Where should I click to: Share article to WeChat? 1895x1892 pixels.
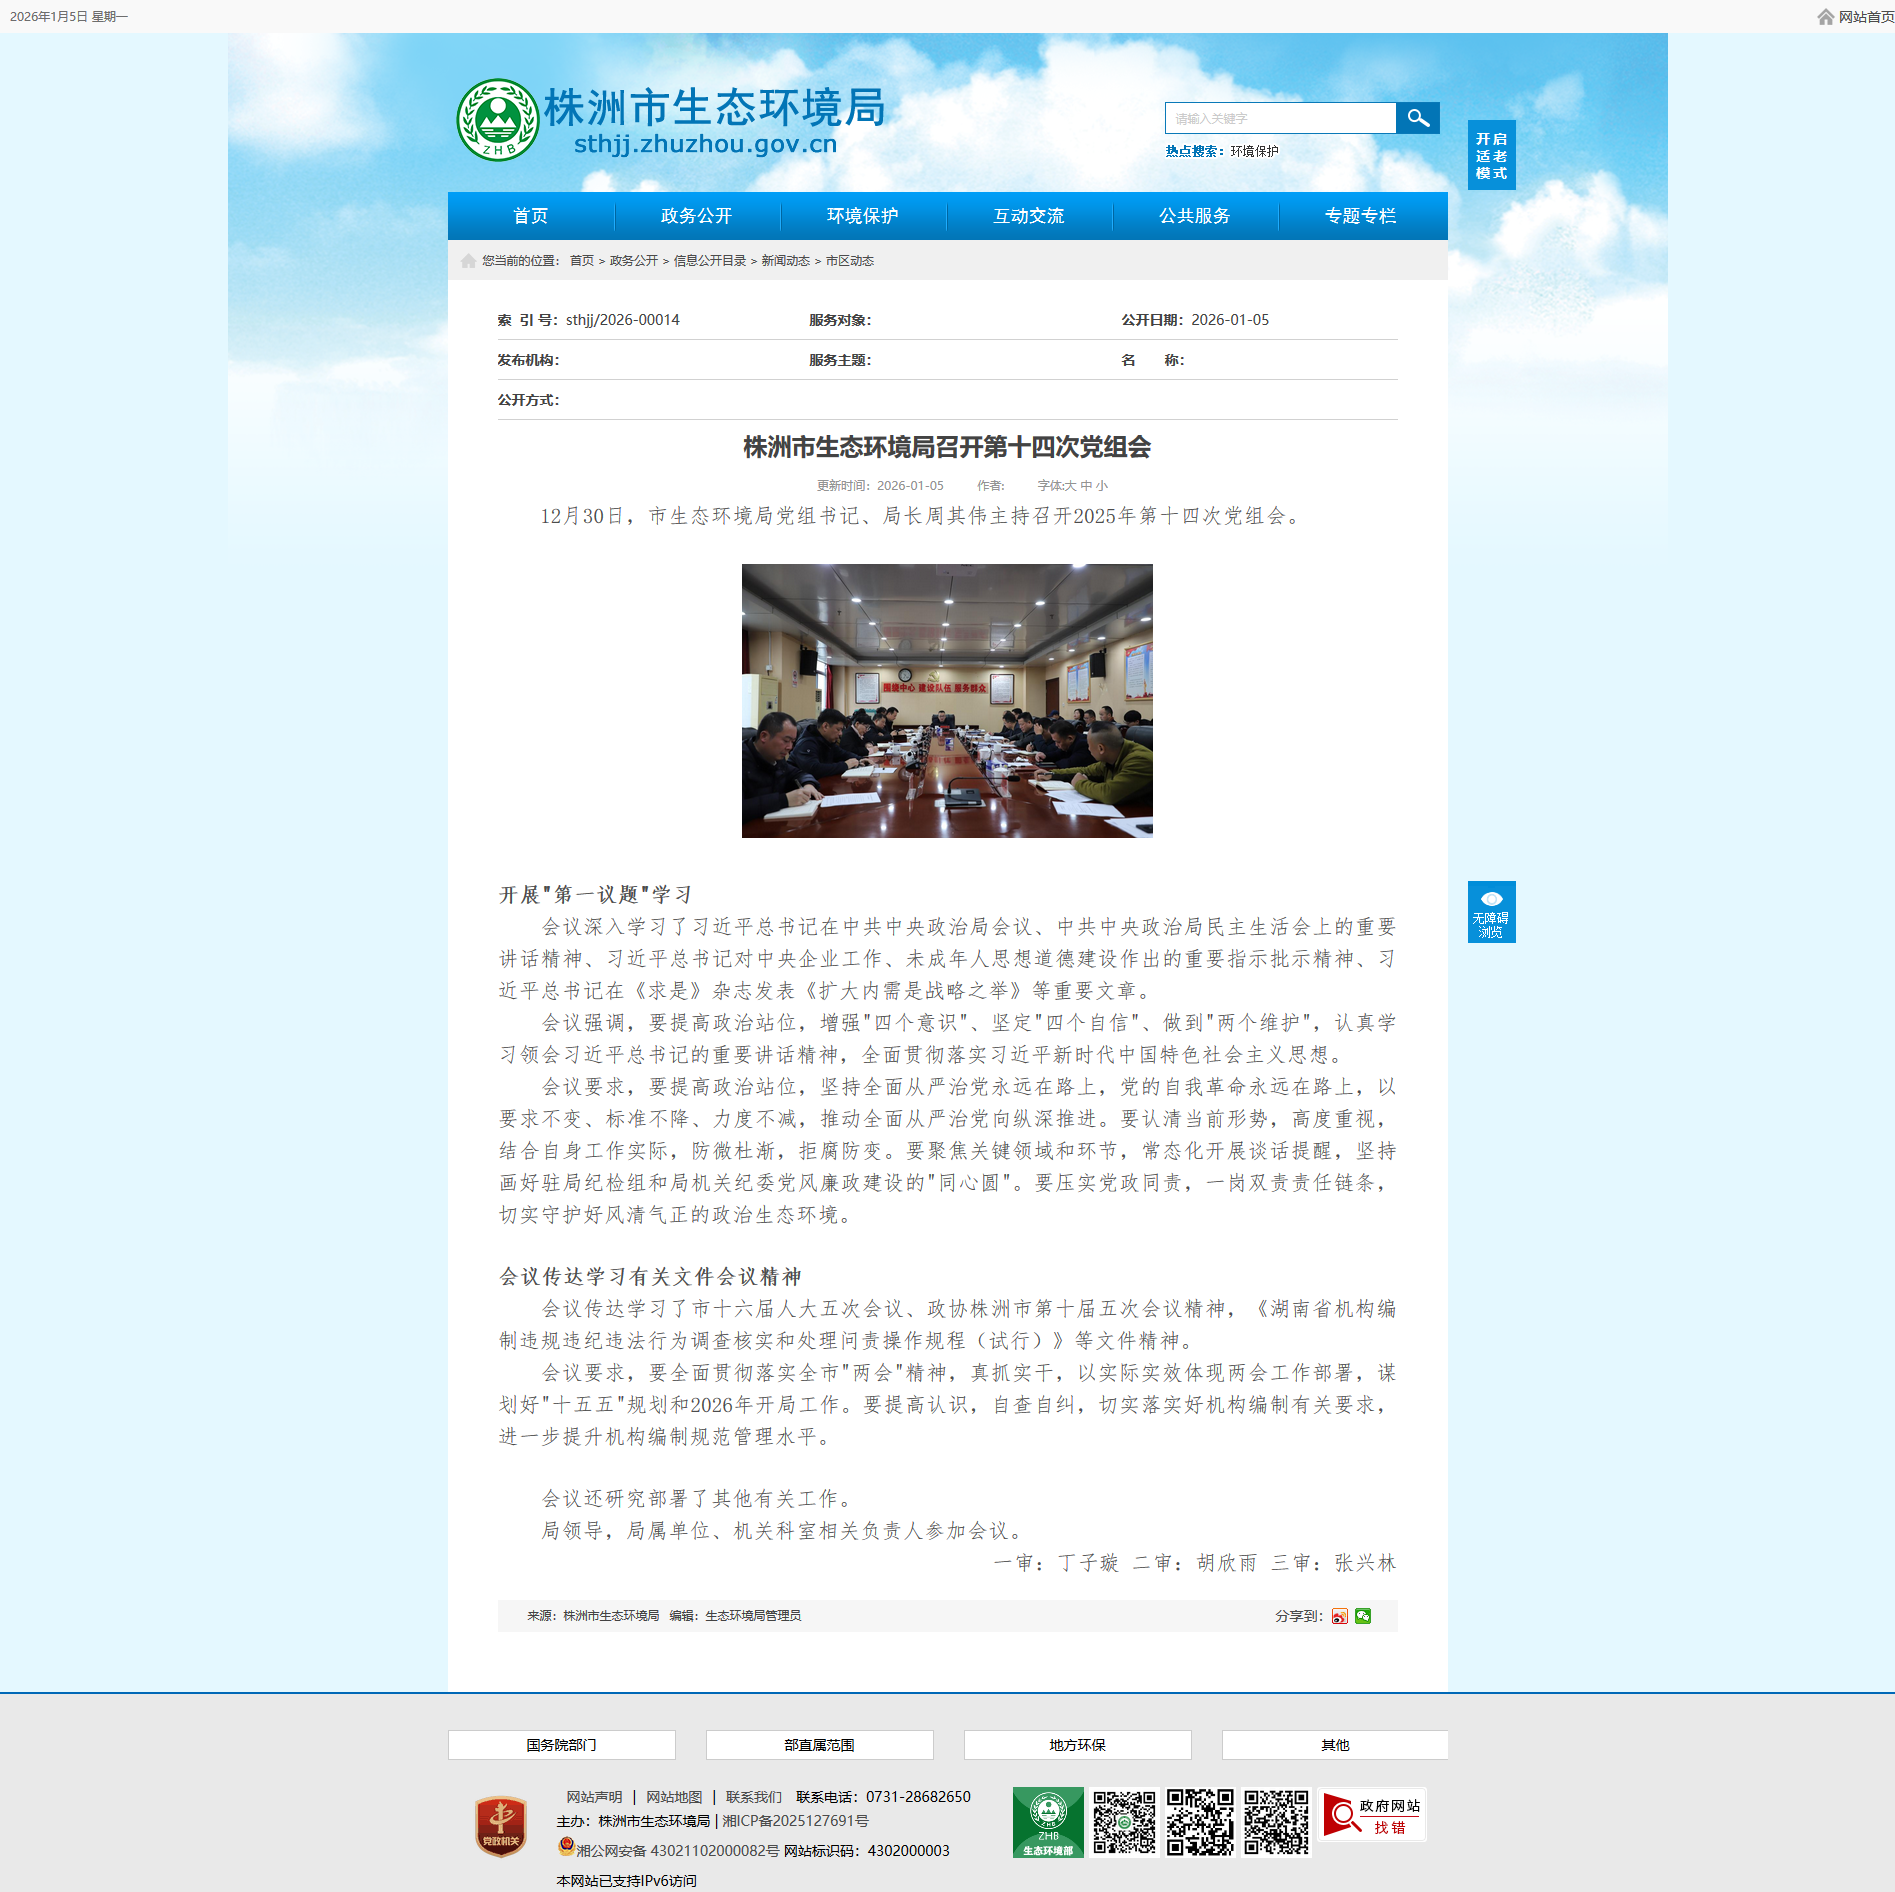(1363, 1616)
